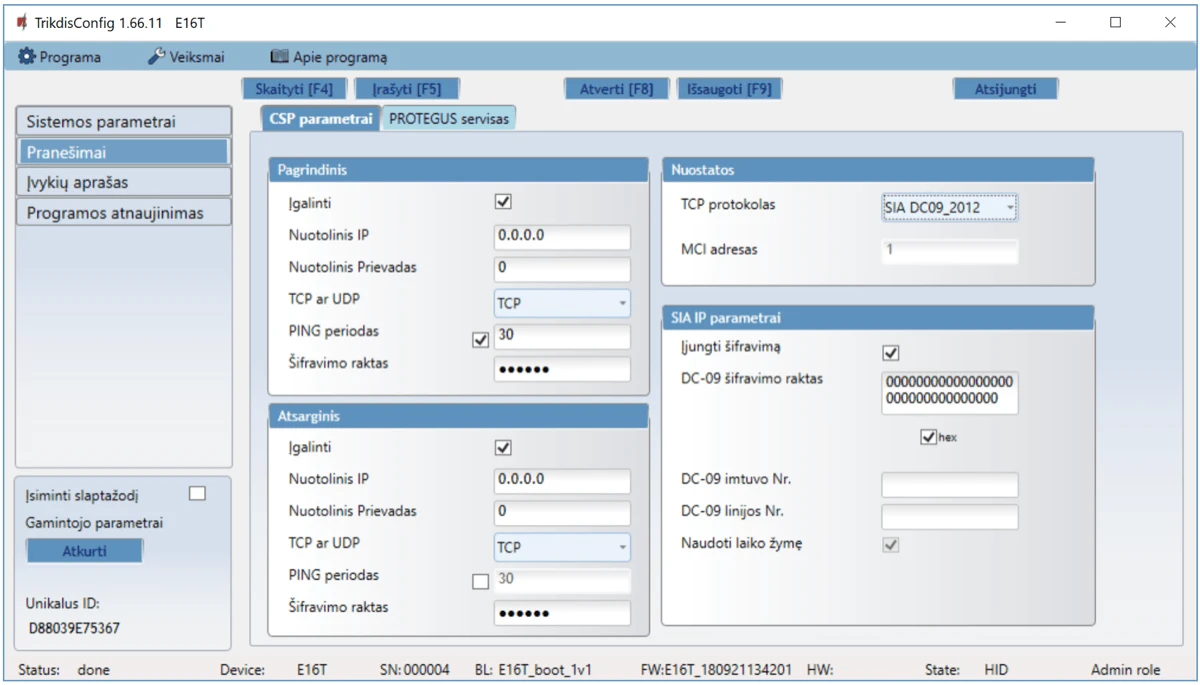Open Apie programą with the book icon
Screen dimensions: 1200x685
point(329,57)
